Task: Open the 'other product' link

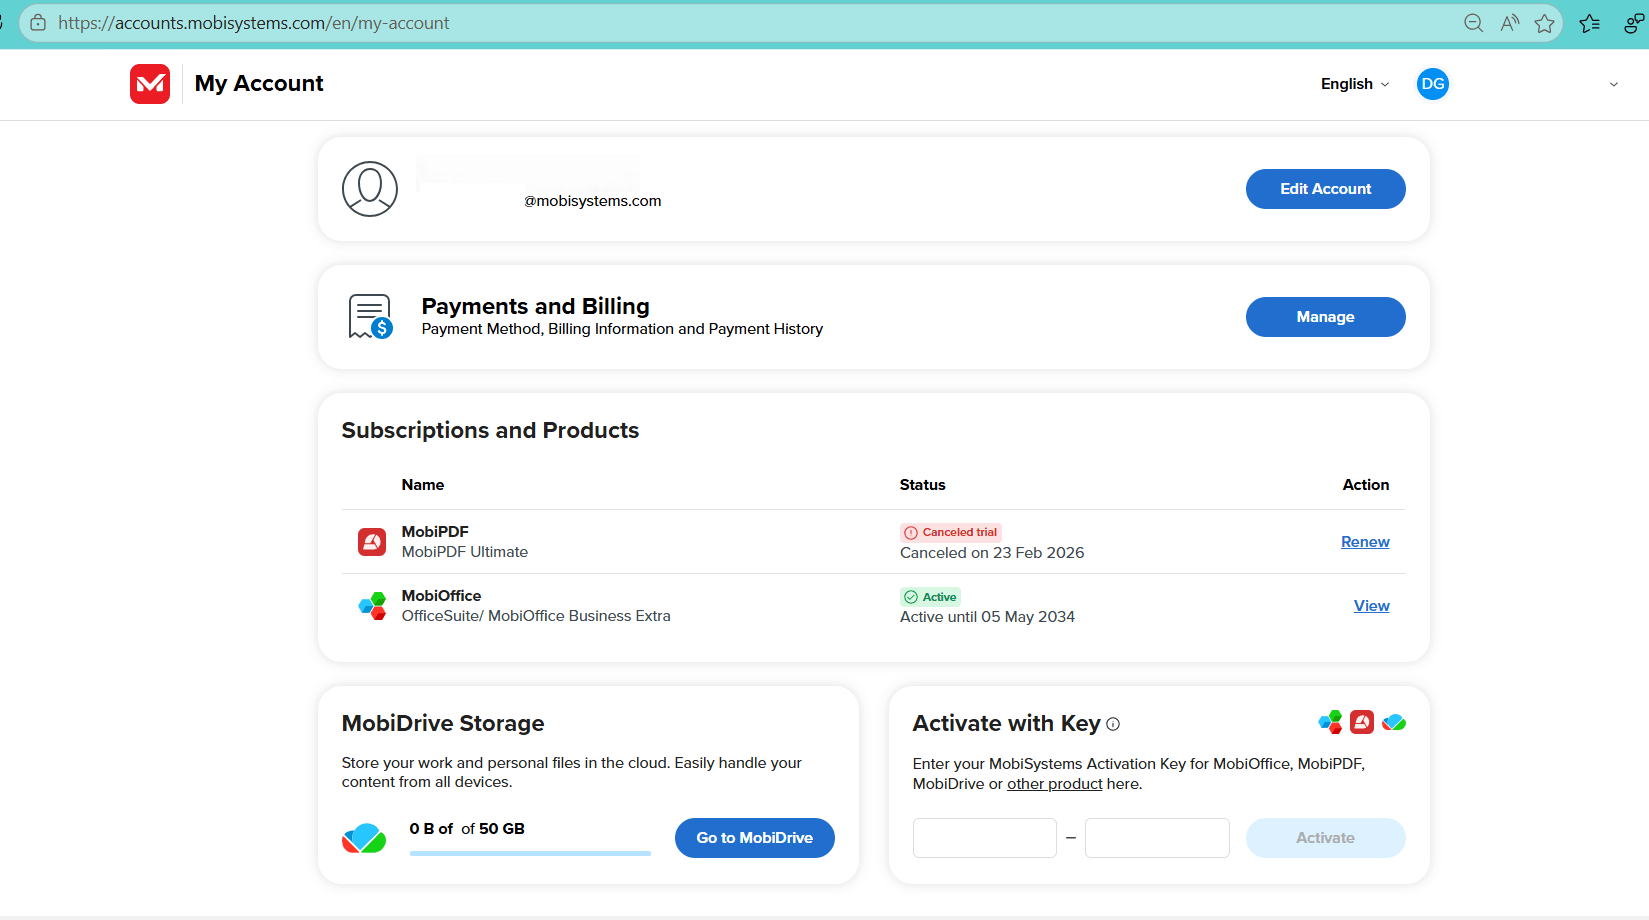Action: point(1055,784)
